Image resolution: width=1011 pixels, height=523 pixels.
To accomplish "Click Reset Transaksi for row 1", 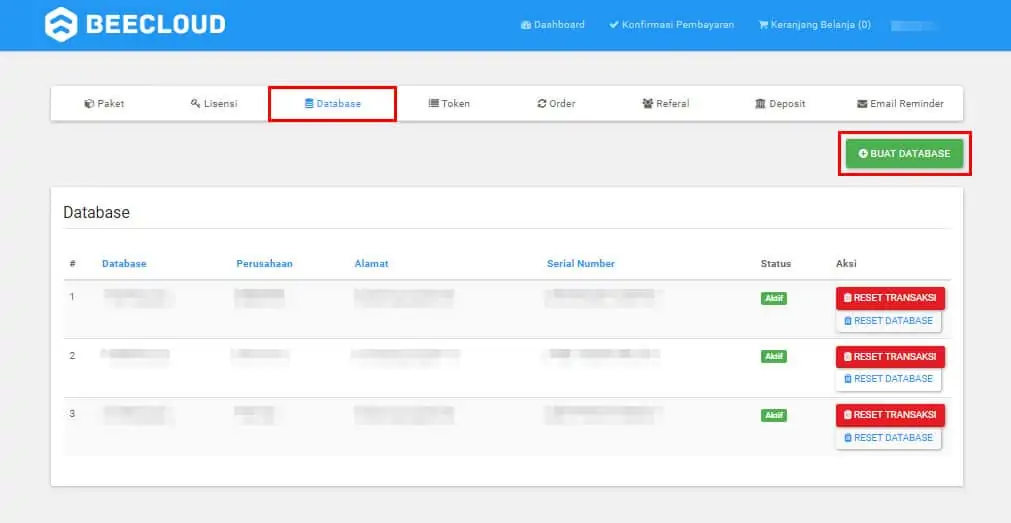I will pyautogui.click(x=890, y=298).
